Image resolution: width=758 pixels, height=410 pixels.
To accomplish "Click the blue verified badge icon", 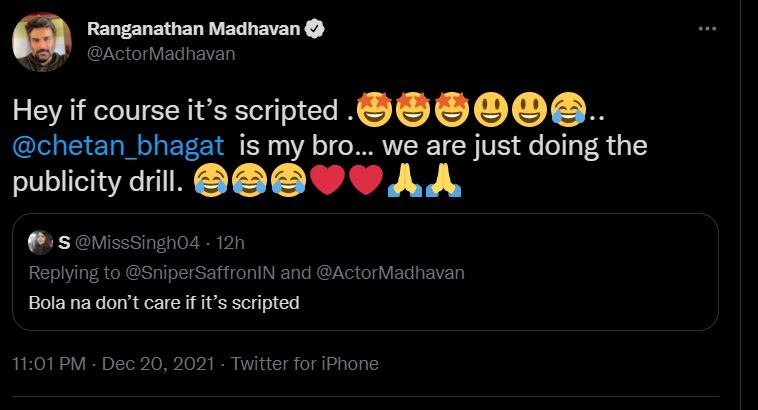I will (x=316, y=29).
